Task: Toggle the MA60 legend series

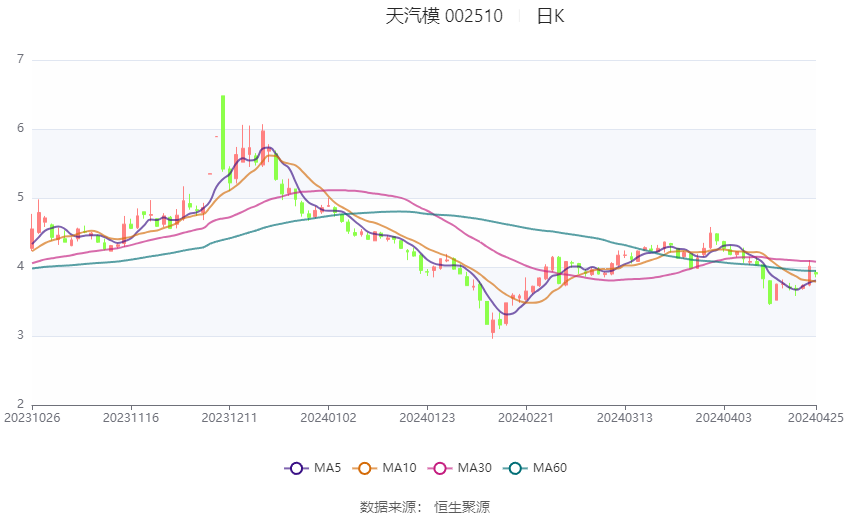Action: [535, 468]
